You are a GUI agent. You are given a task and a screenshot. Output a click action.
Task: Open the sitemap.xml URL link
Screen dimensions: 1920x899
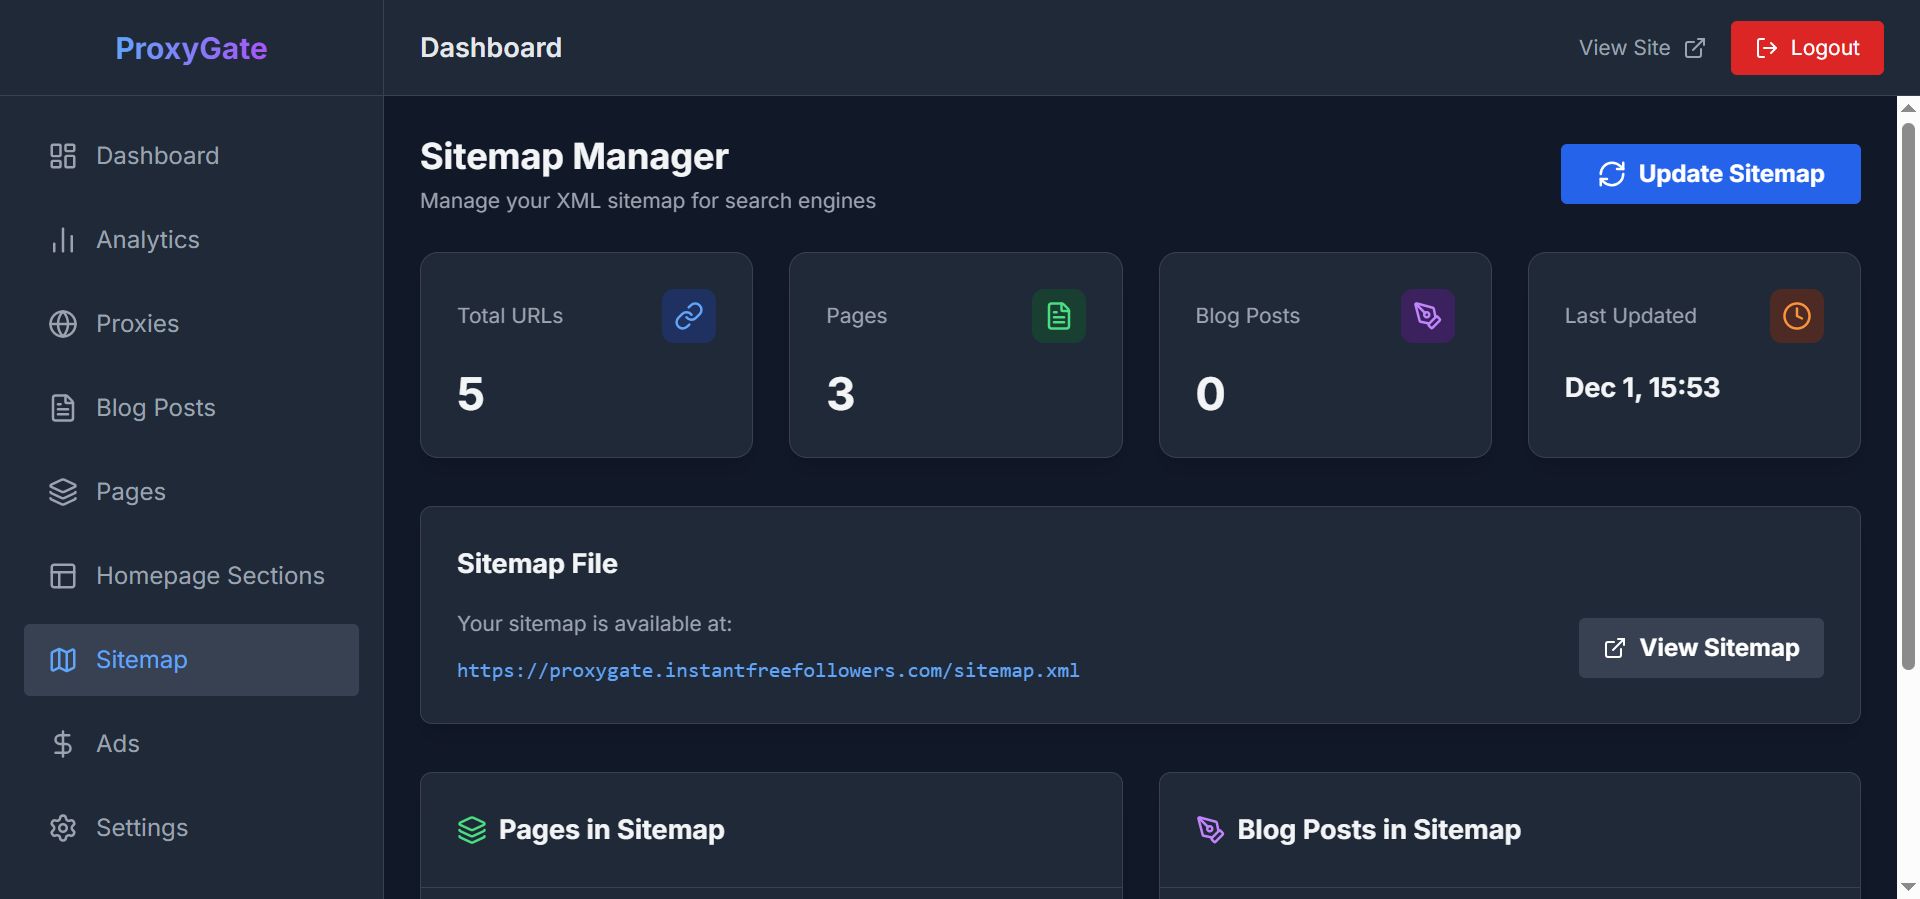pos(767,671)
